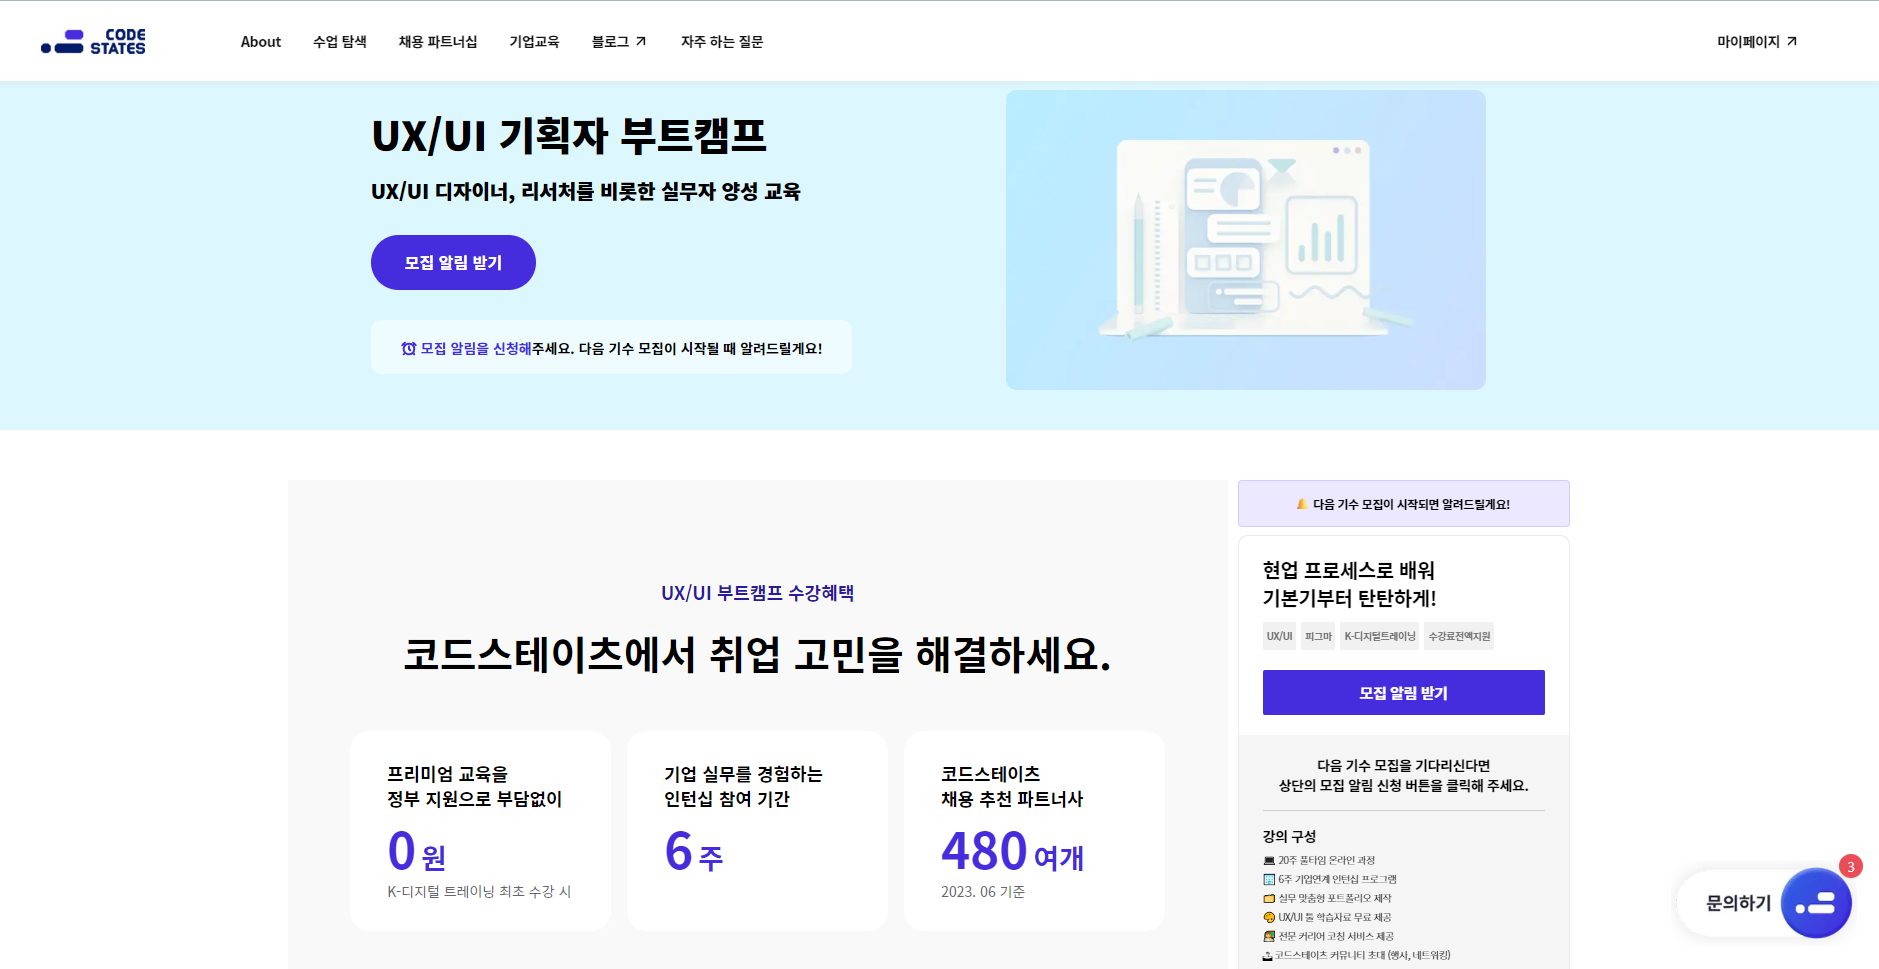
Task: Click 모집 알림을 신청해 highlighted text
Action: 476,348
